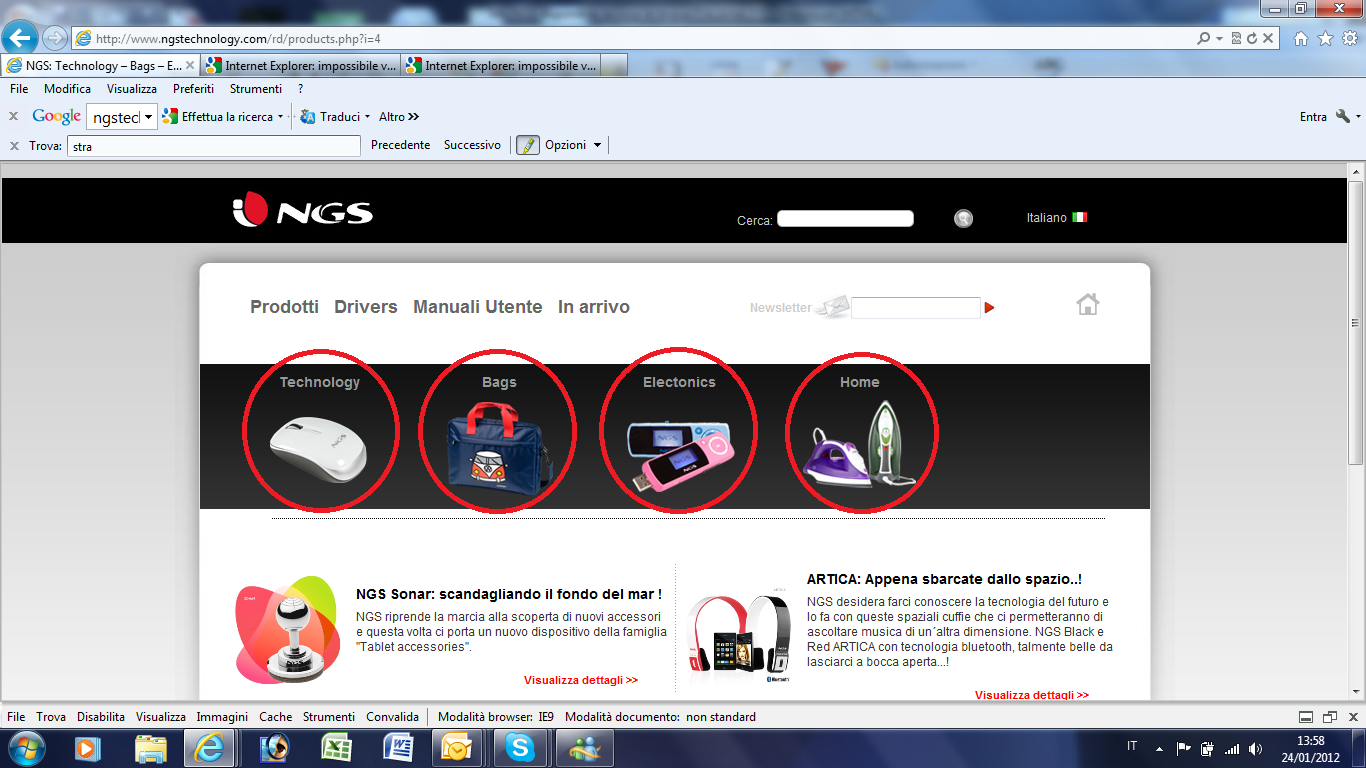This screenshot has width=1366, height=768.
Task: Select the Electonics category MP3 players image
Action: [680, 455]
